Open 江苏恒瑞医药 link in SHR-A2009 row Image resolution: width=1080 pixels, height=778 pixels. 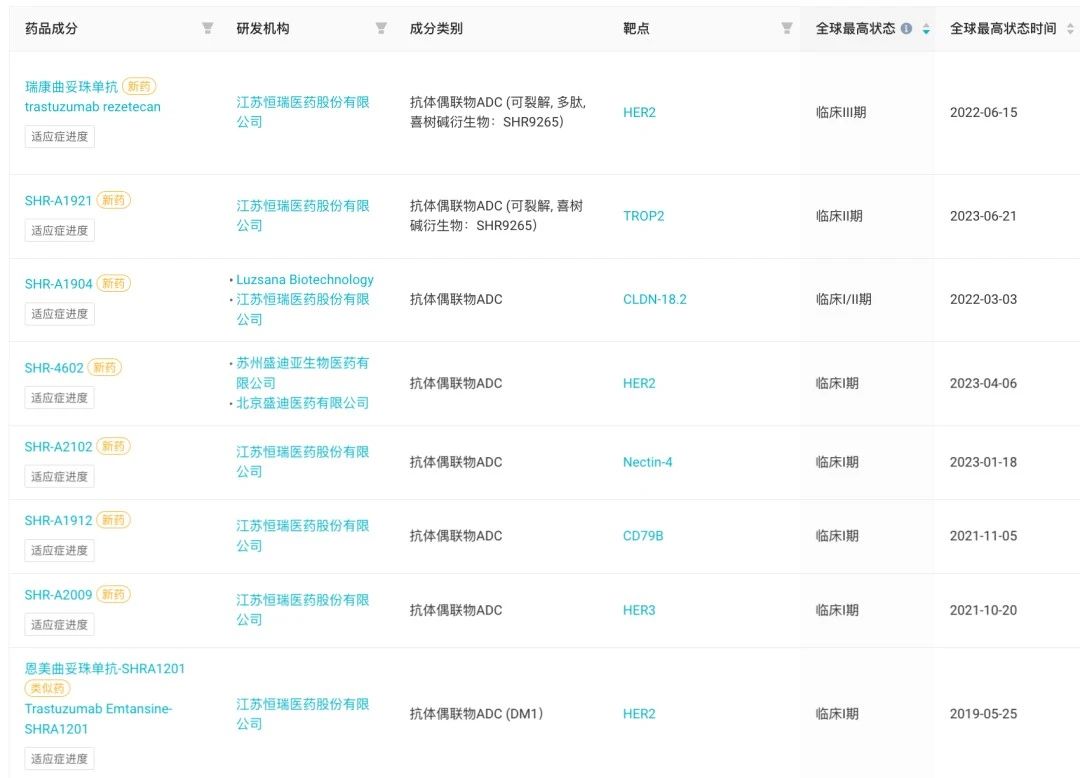(302, 609)
